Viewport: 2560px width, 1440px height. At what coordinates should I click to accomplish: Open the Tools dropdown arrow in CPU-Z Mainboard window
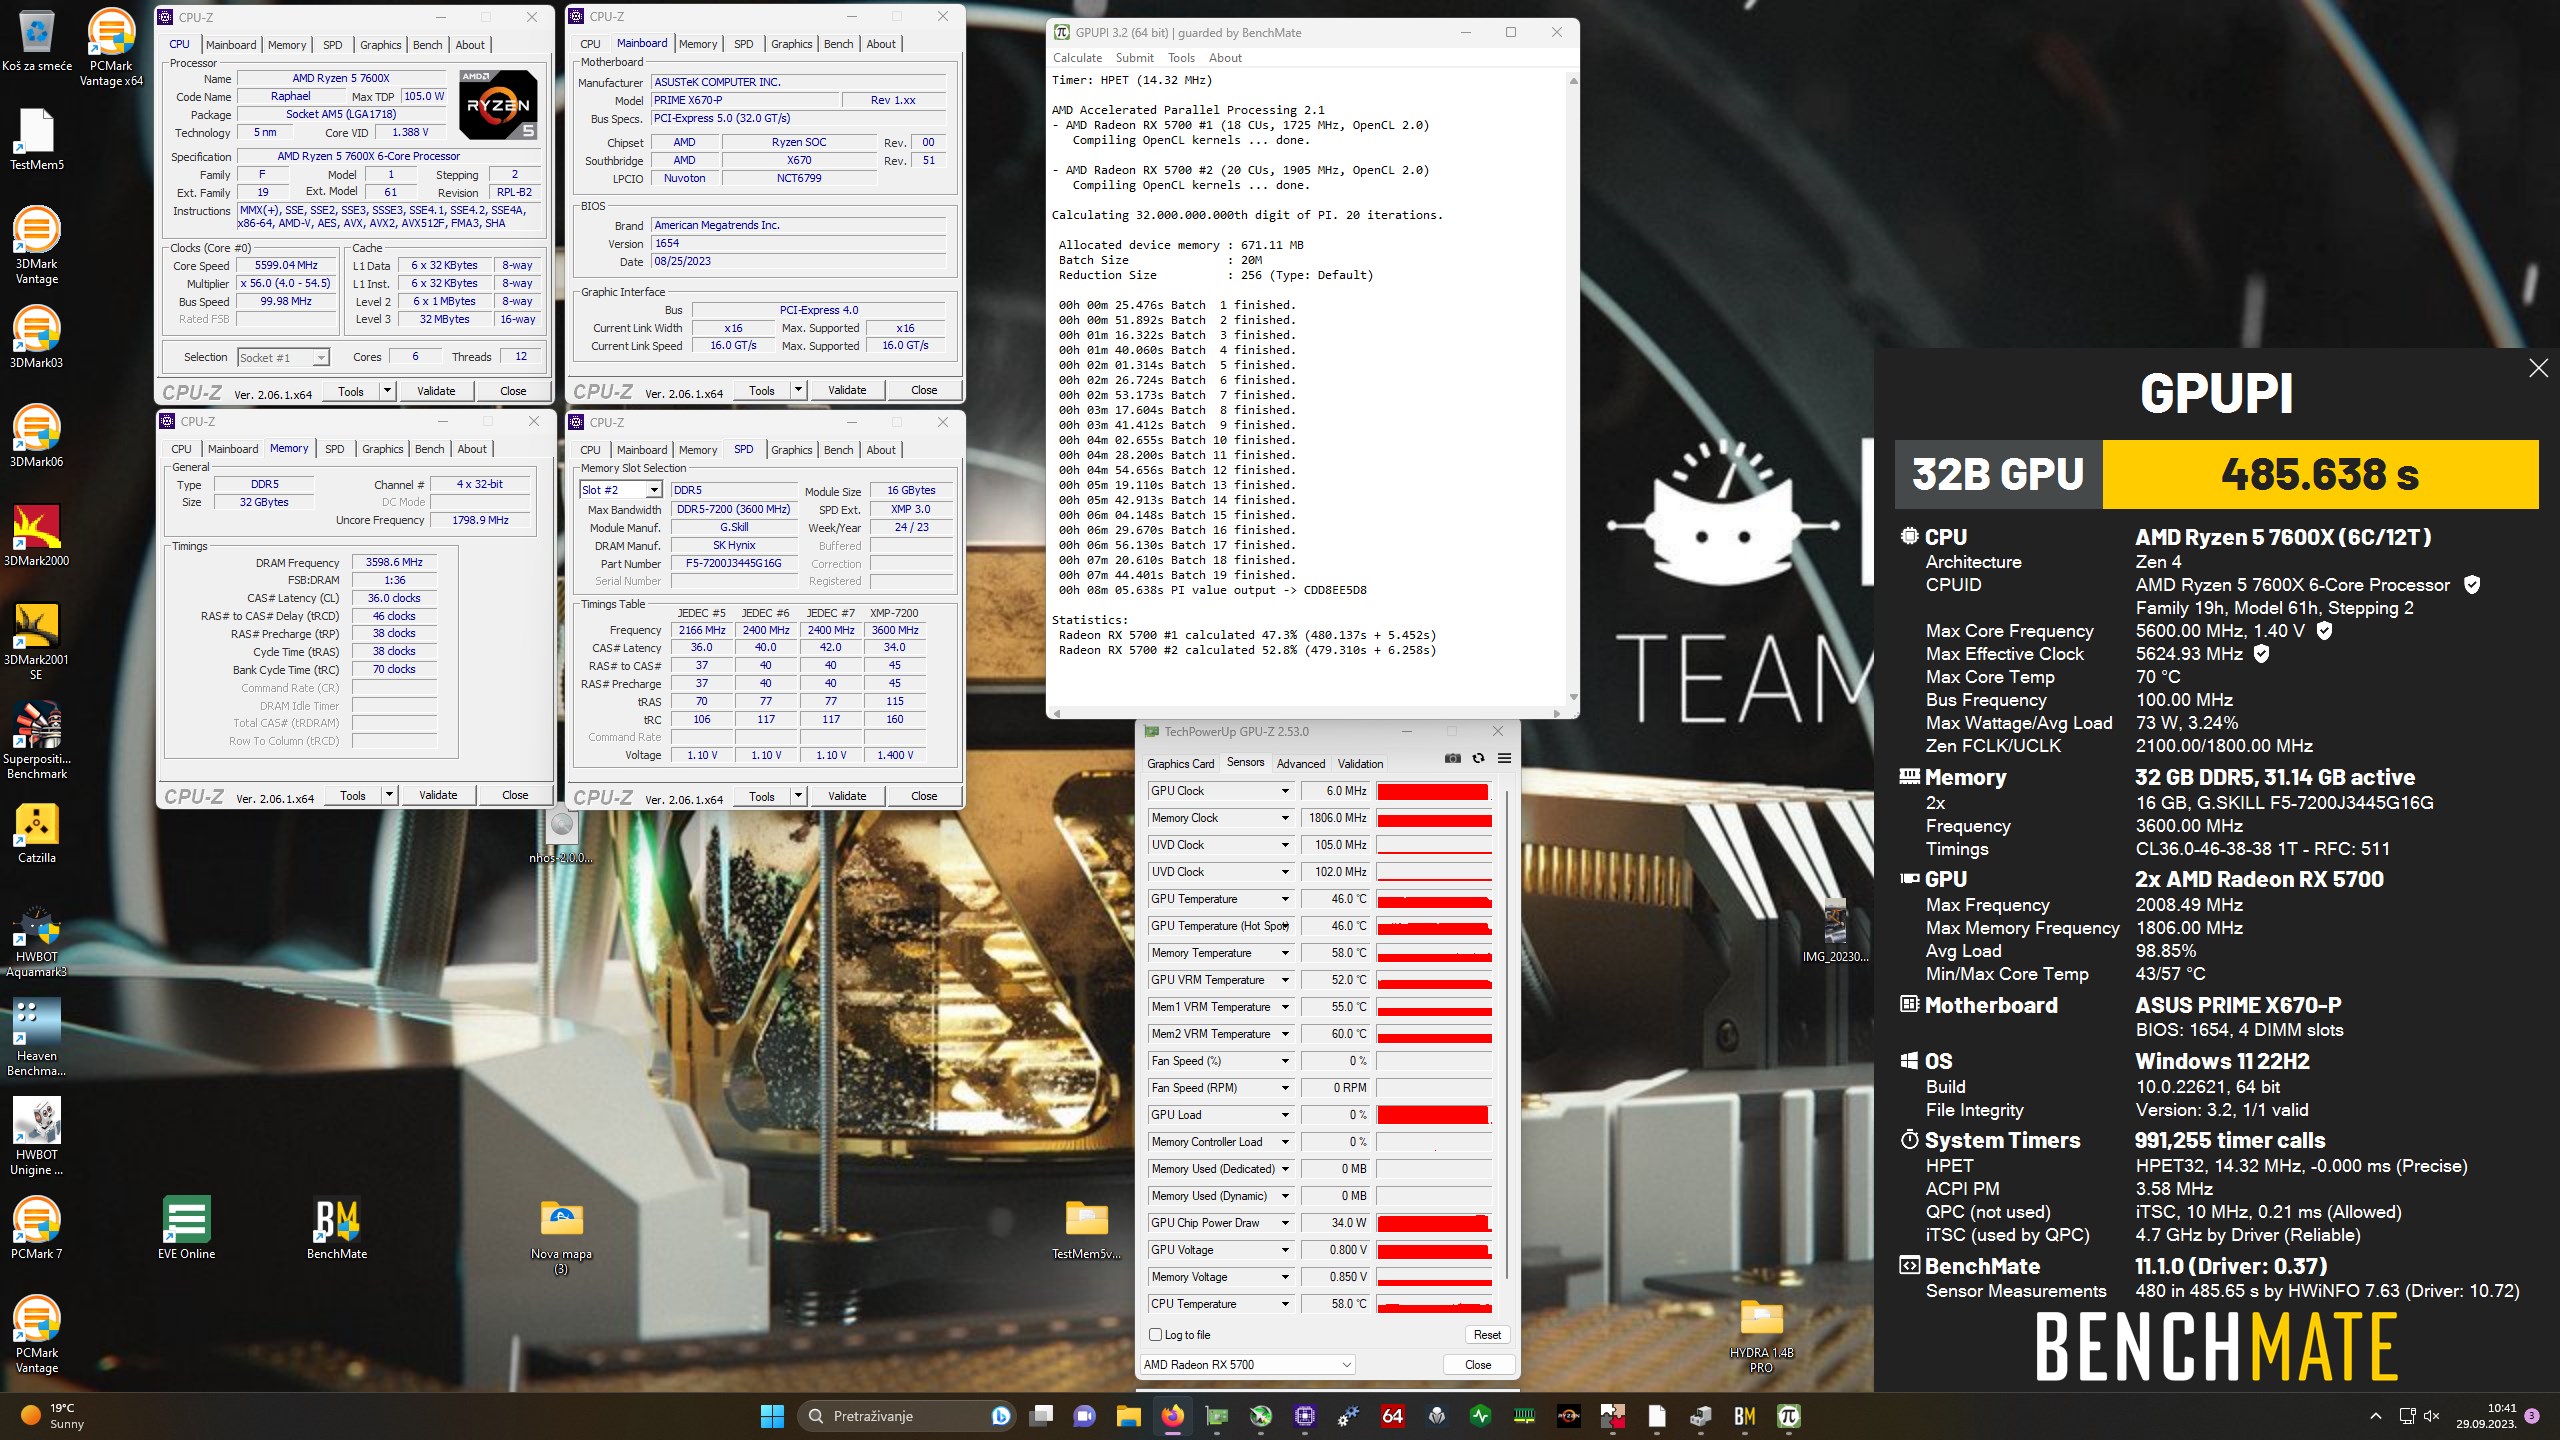[x=798, y=390]
